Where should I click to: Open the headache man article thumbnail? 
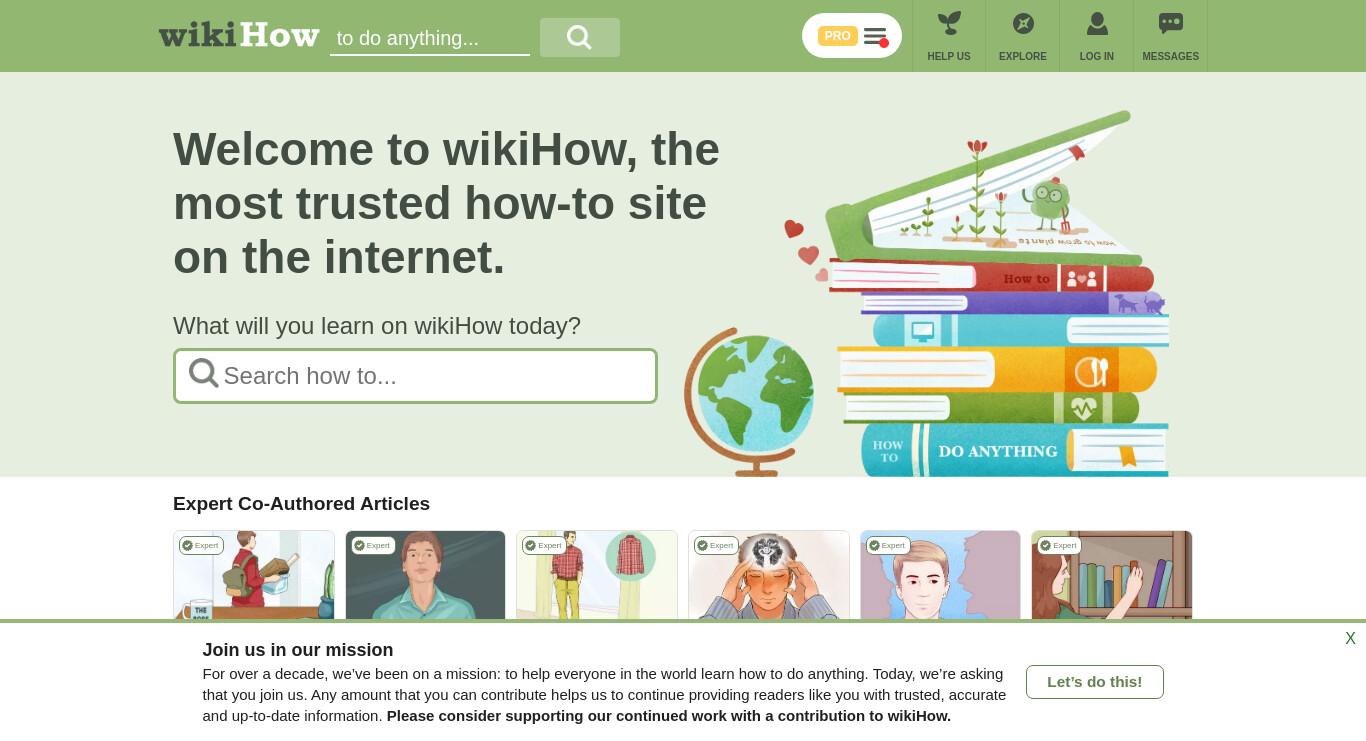click(x=769, y=576)
